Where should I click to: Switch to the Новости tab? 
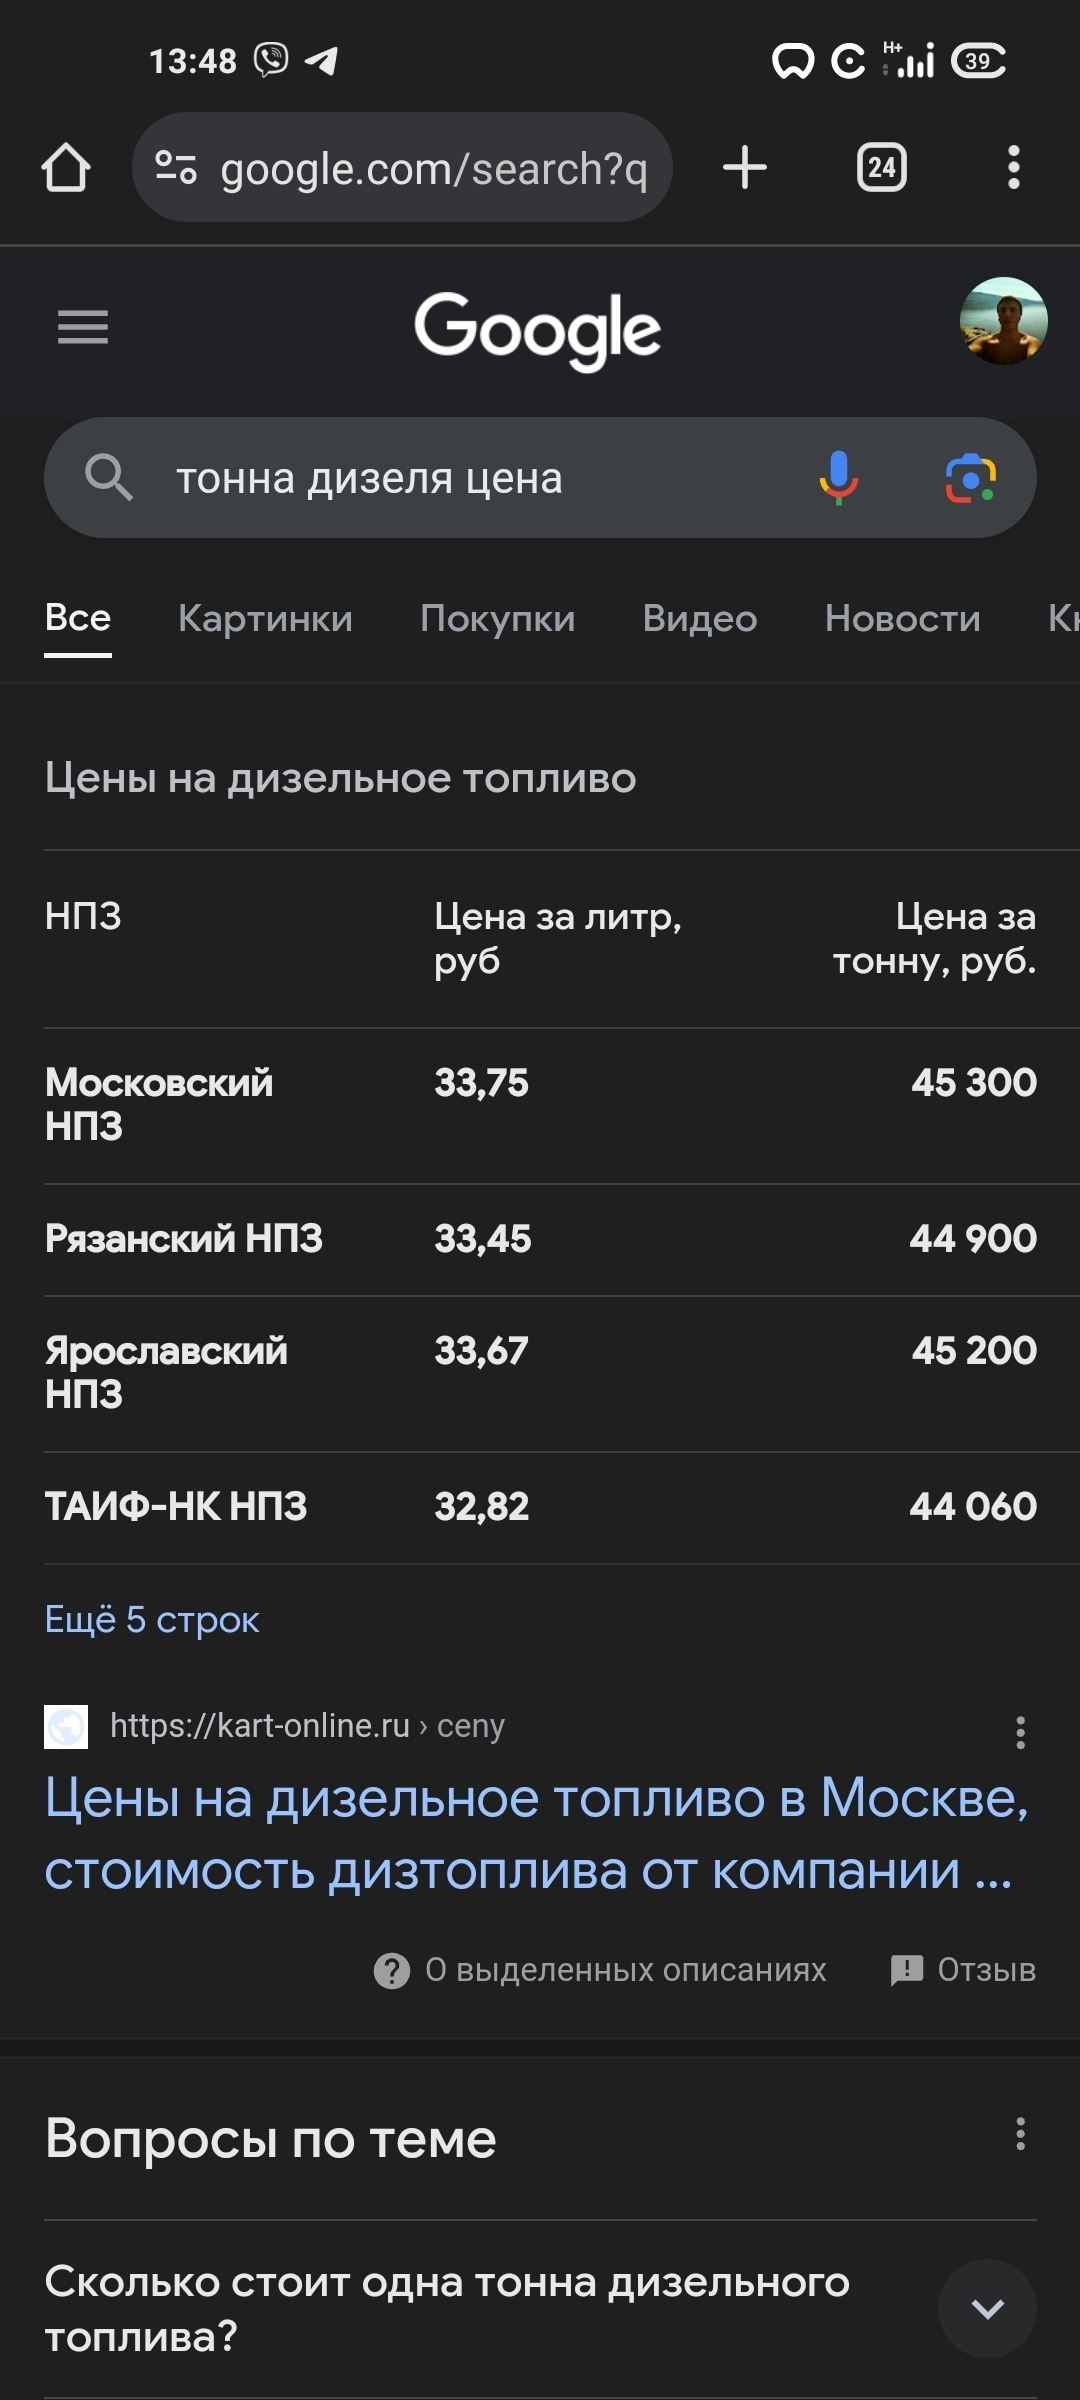[x=902, y=618]
